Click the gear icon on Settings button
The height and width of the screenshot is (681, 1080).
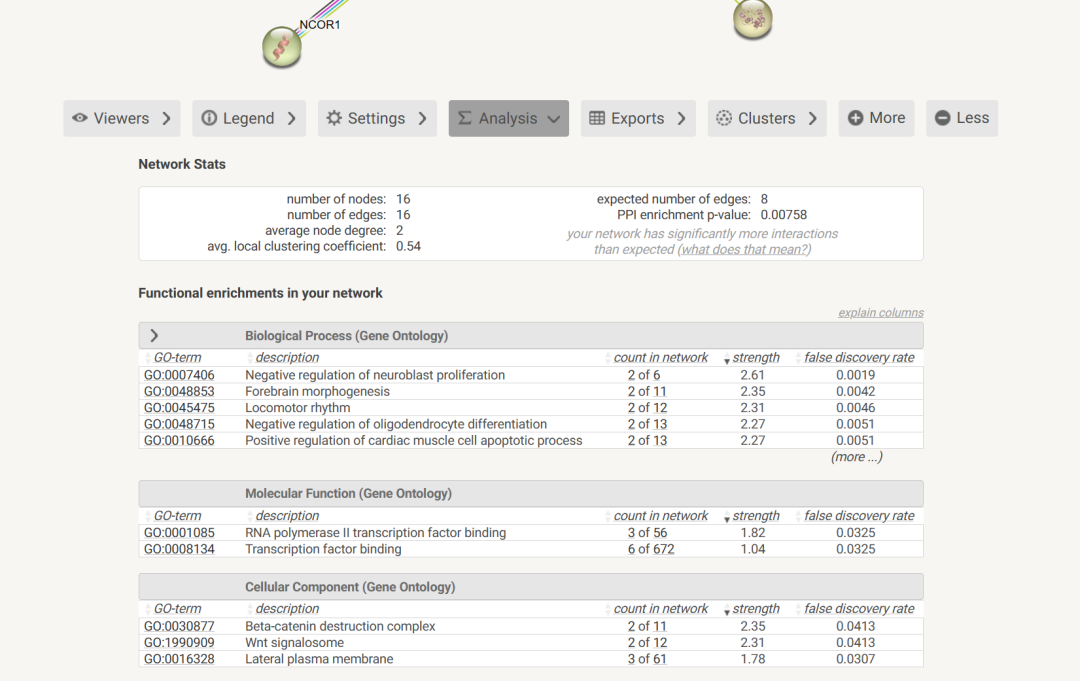(334, 118)
